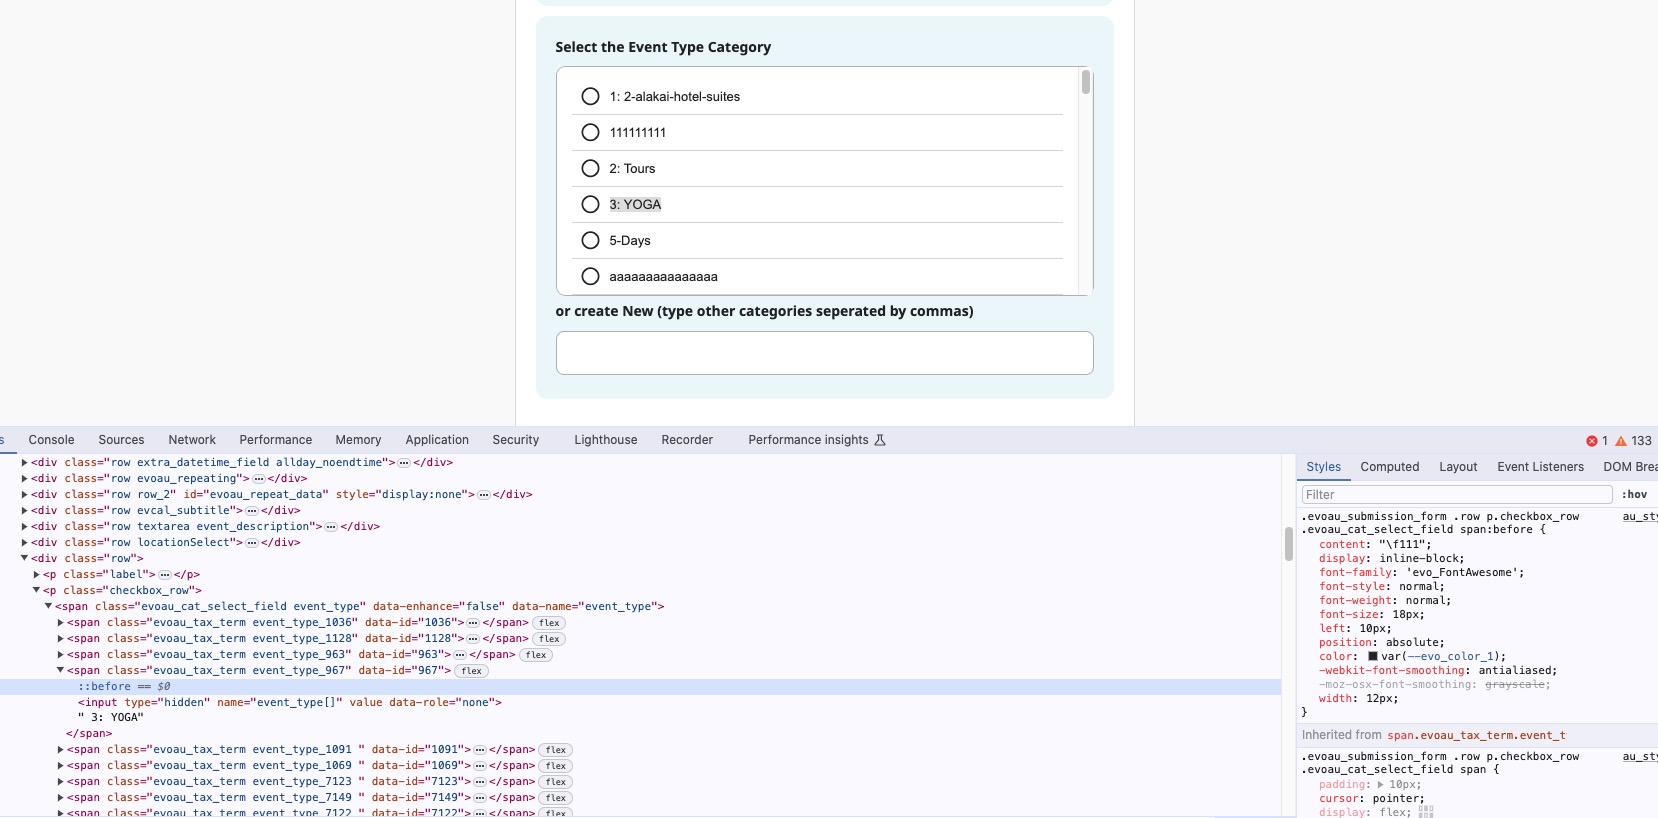Expand the evoau_repeating div node

(x=24, y=479)
